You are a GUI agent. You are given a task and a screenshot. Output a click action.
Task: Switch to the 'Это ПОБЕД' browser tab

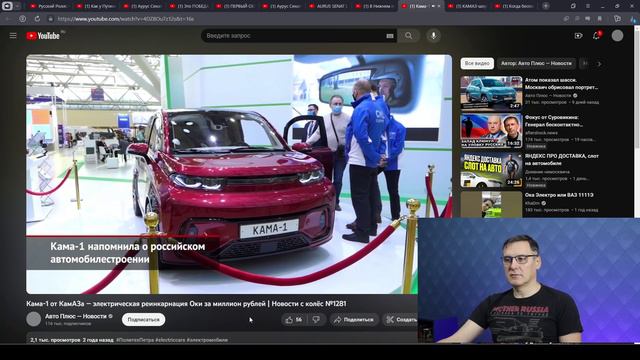189,6
